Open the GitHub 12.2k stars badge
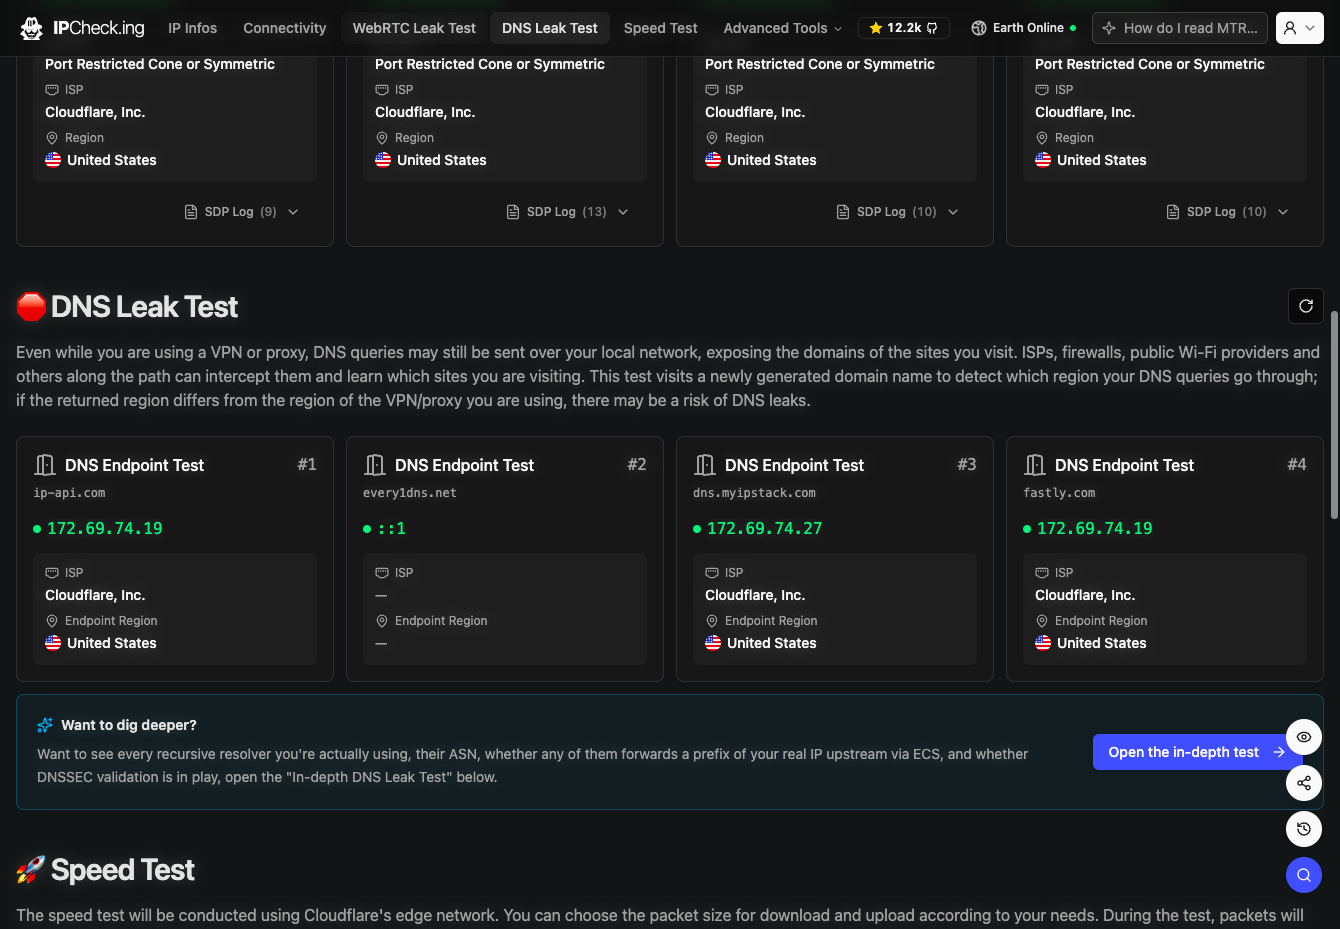The image size is (1340, 929). (x=903, y=28)
